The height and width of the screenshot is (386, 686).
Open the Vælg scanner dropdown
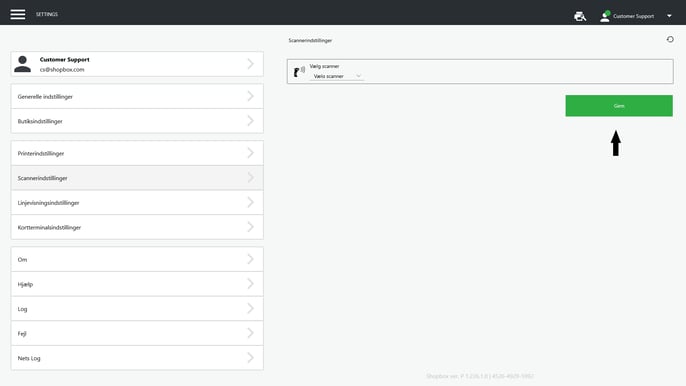pos(336,76)
